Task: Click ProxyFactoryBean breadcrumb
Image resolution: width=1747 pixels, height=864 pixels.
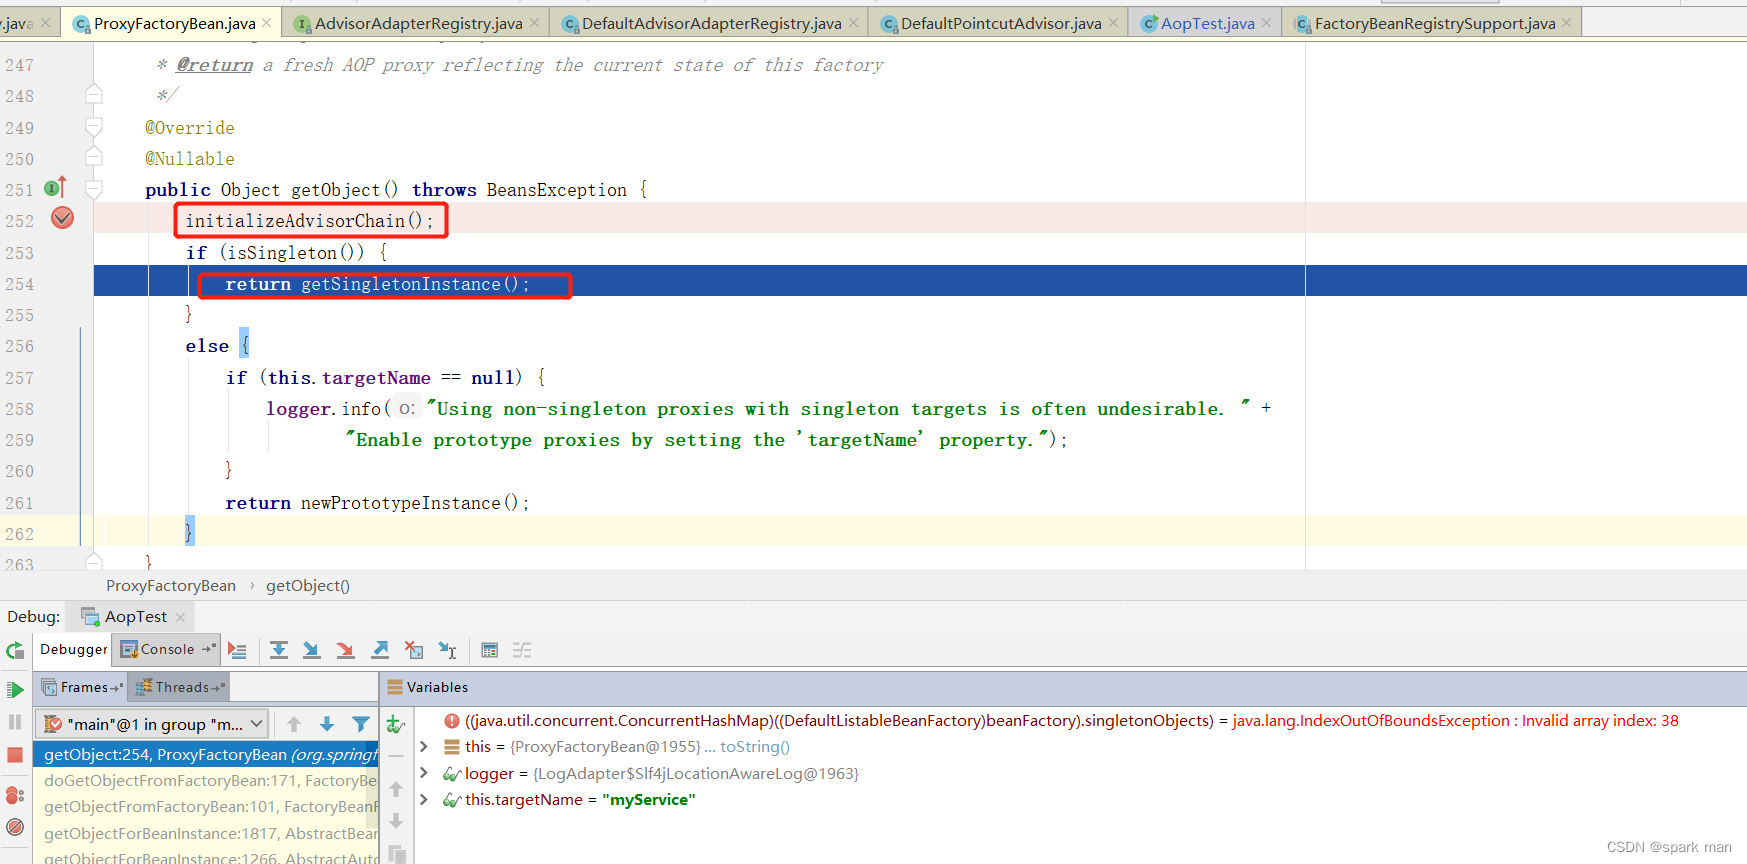Action: 171,586
